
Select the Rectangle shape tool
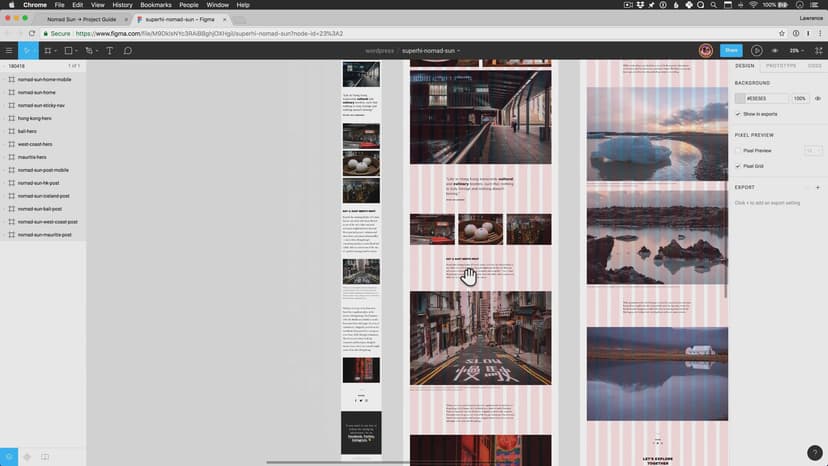pos(68,50)
